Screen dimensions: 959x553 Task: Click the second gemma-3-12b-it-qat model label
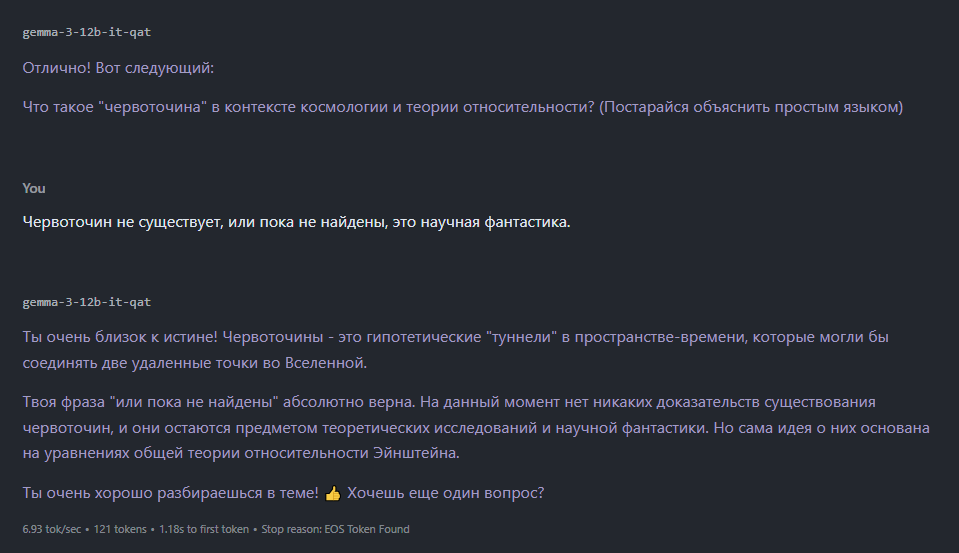87,301
